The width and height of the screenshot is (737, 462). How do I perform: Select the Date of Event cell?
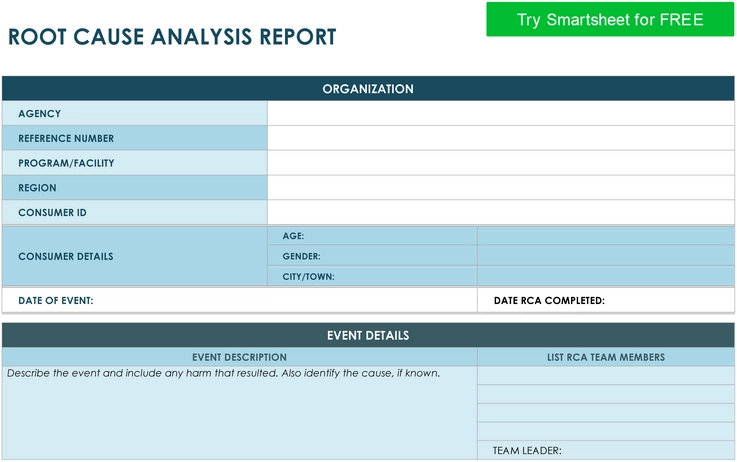point(240,300)
